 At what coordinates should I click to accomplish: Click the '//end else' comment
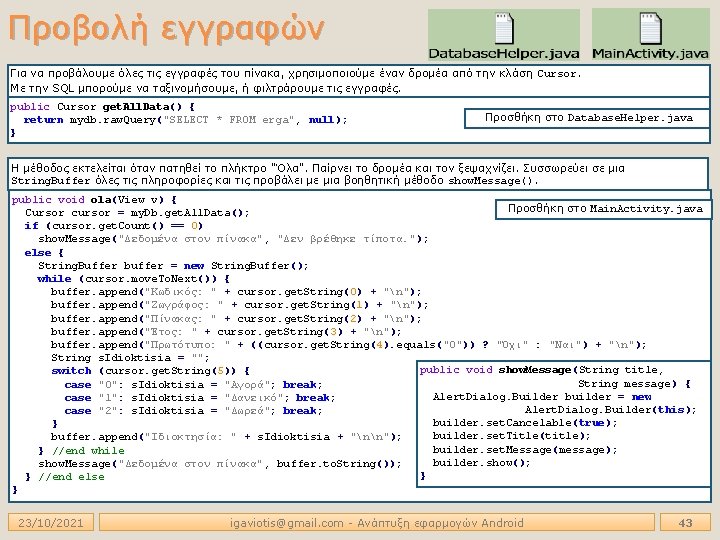pos(71,477)
